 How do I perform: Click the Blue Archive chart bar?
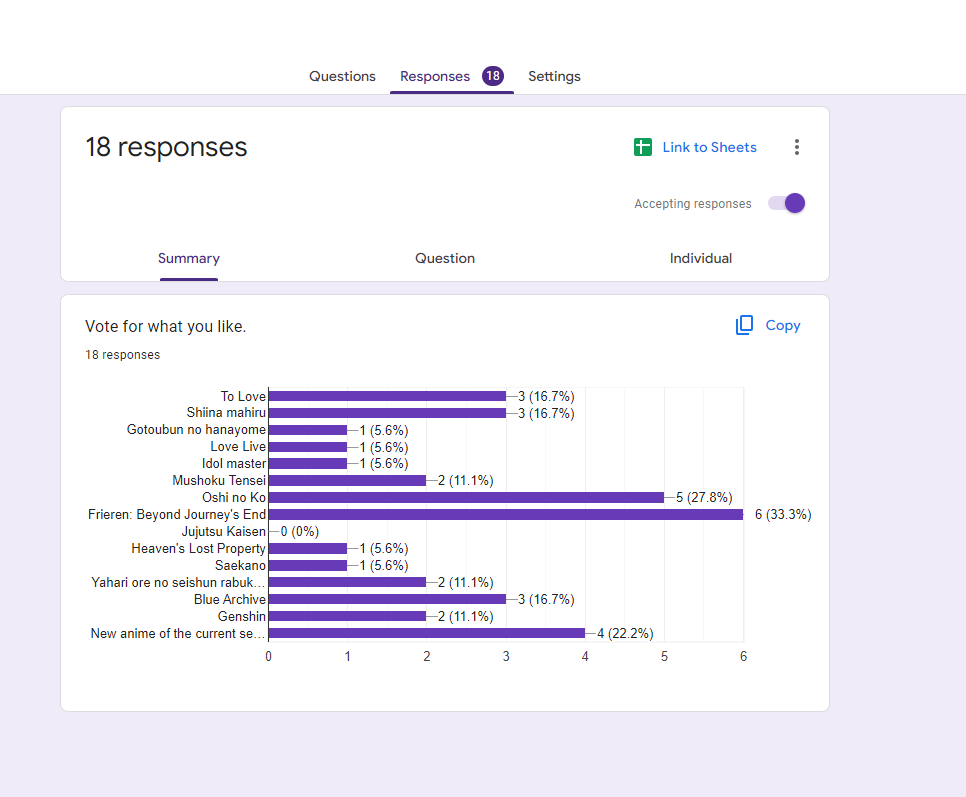(x=387, y=599)
